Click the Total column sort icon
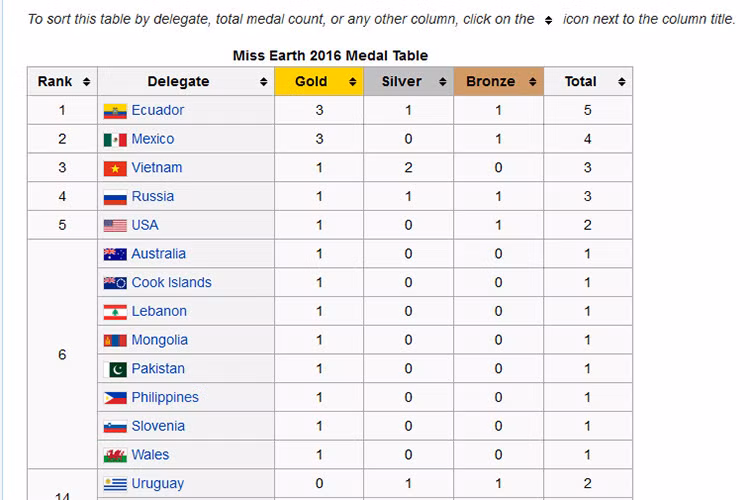The image size is (750, 500). click(x=621, y=82)
